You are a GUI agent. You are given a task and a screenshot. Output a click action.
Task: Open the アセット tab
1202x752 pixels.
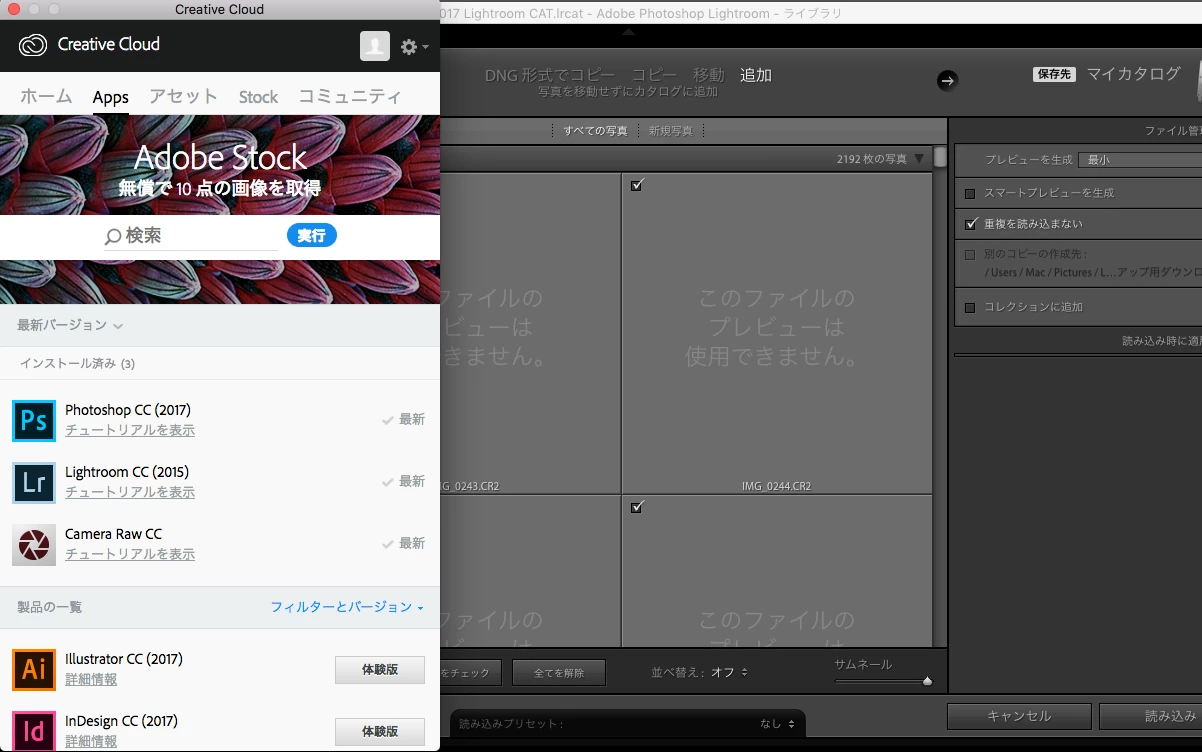(x=183, y=97)
